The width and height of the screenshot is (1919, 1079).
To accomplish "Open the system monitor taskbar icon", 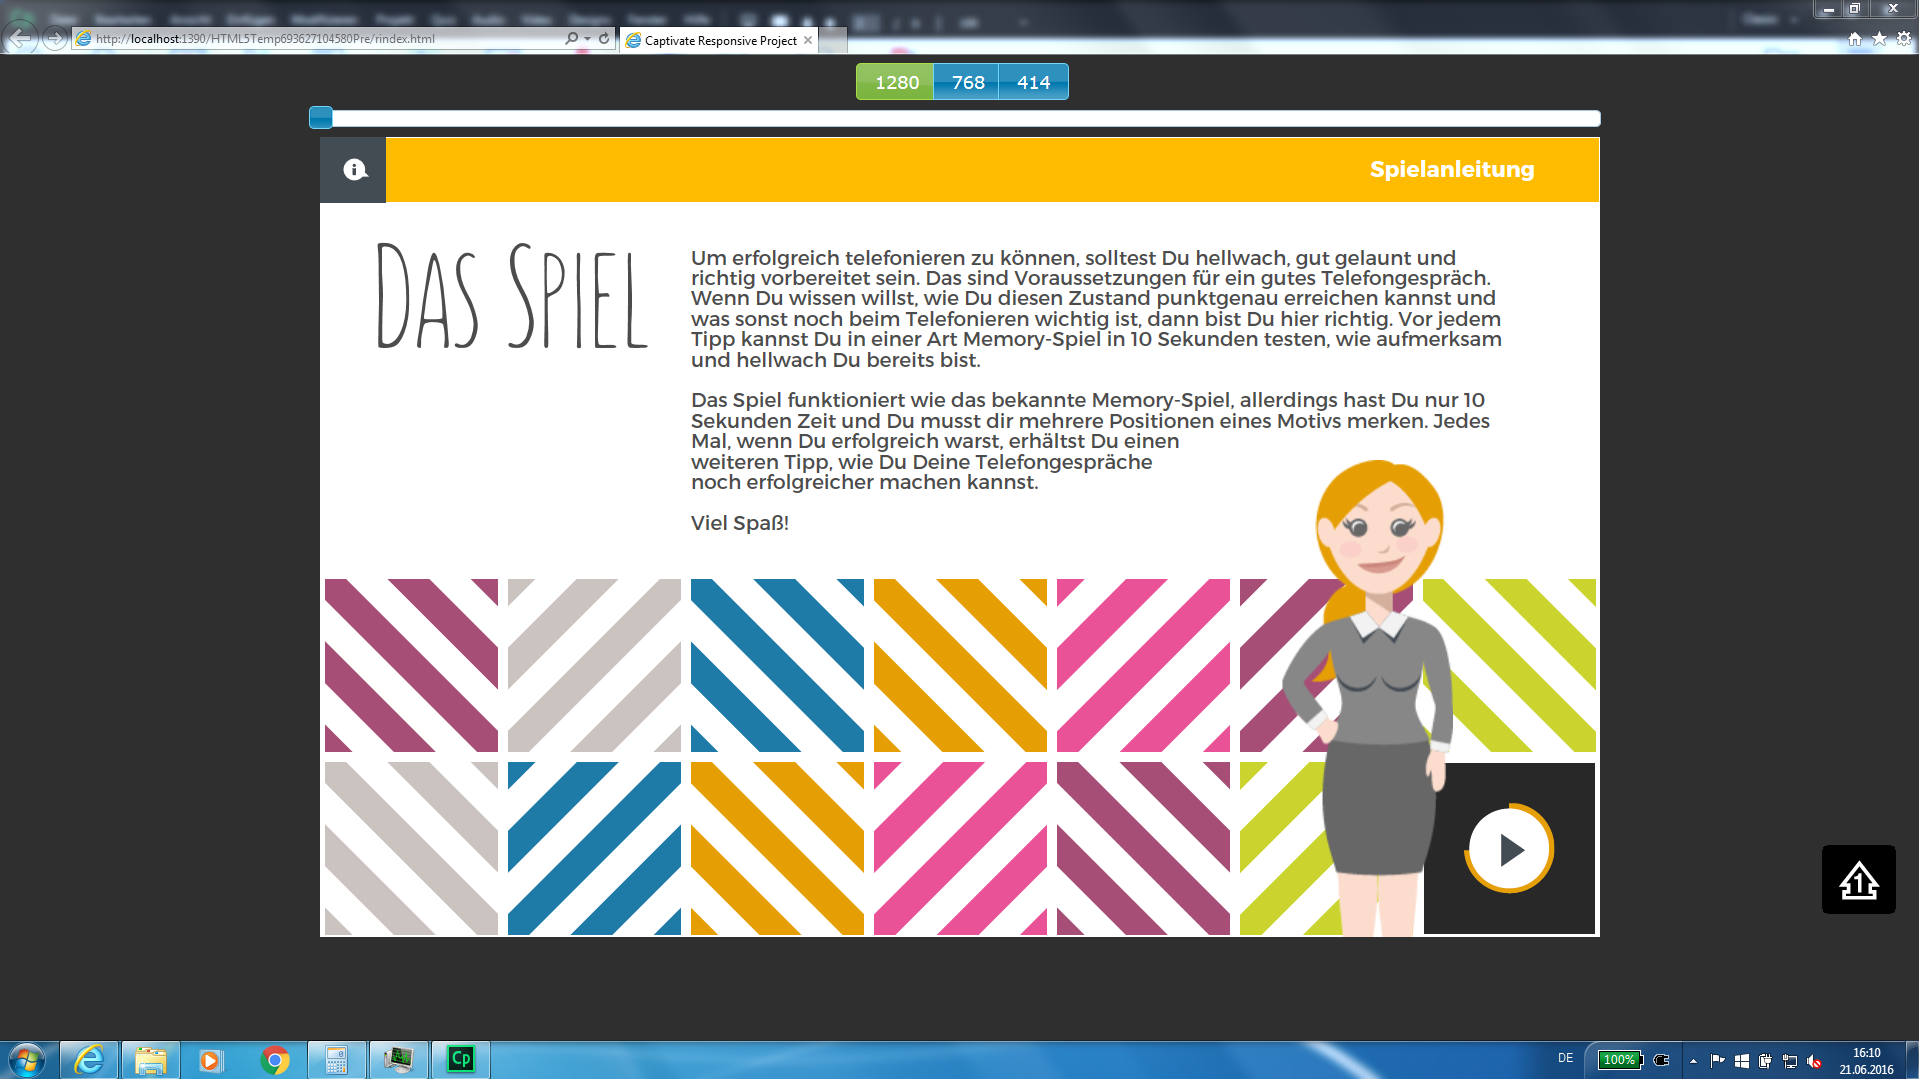I will click(398, 1059).
